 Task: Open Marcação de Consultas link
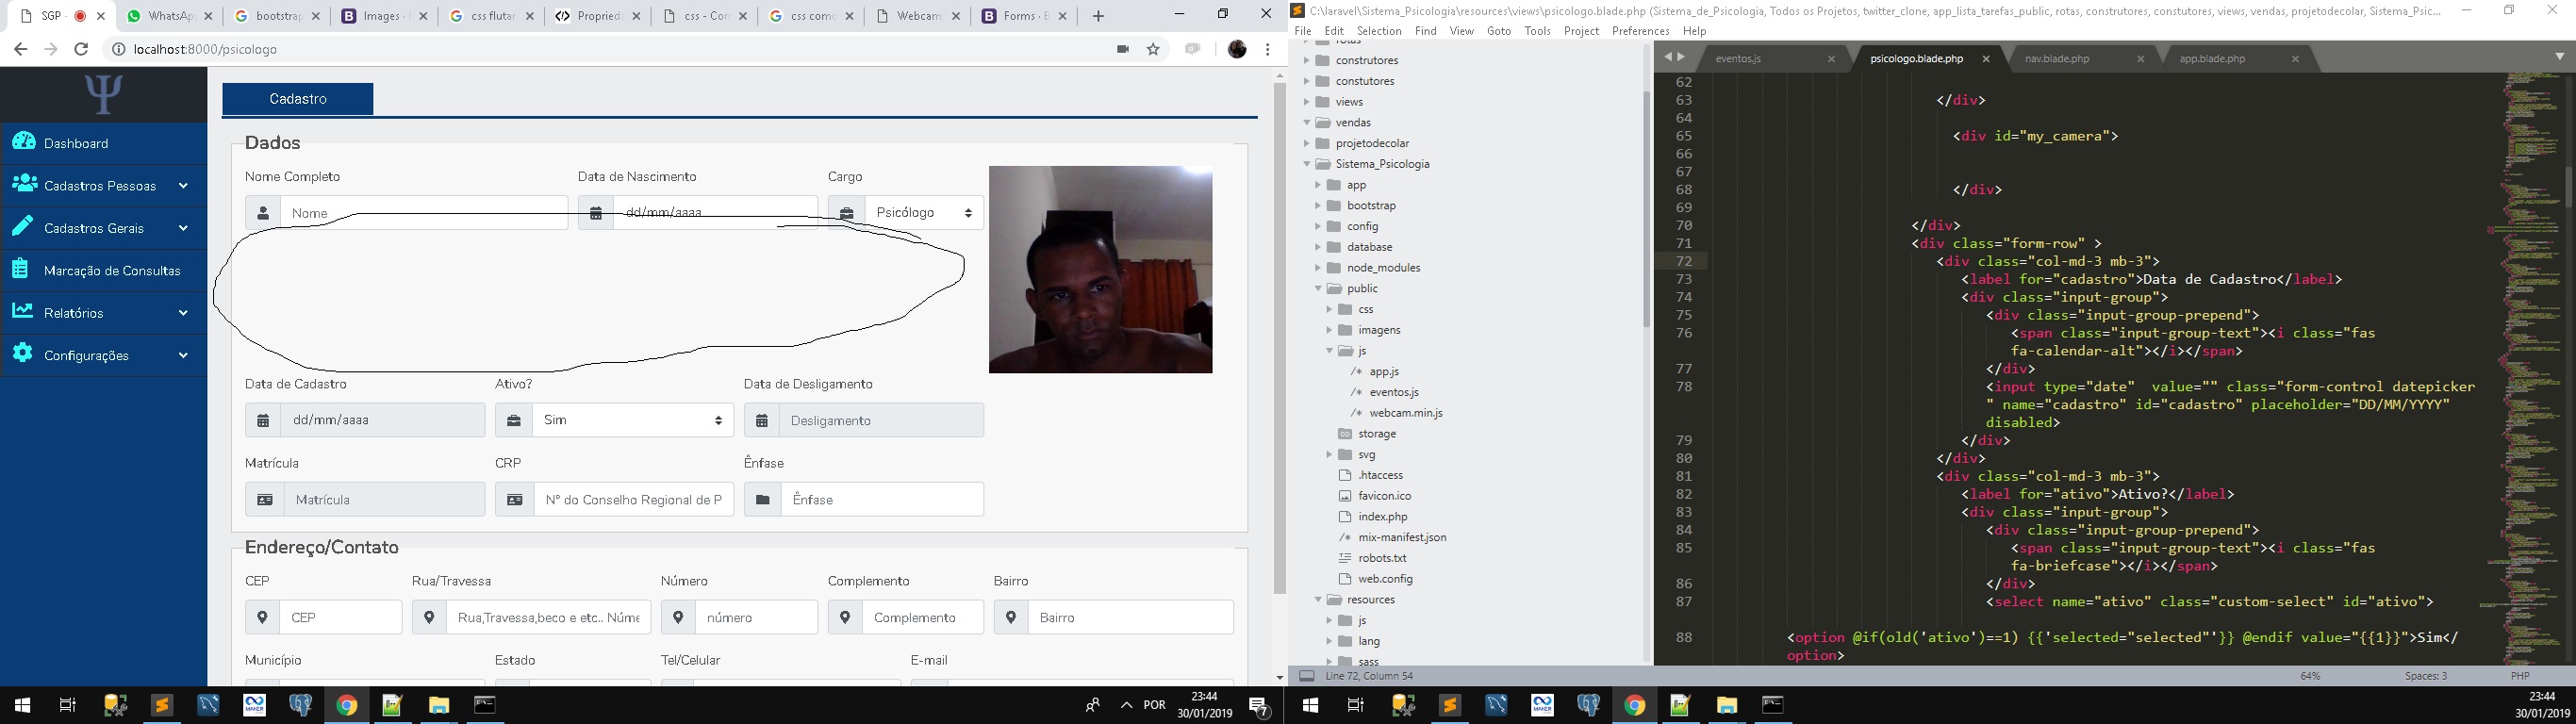[112, 271]
